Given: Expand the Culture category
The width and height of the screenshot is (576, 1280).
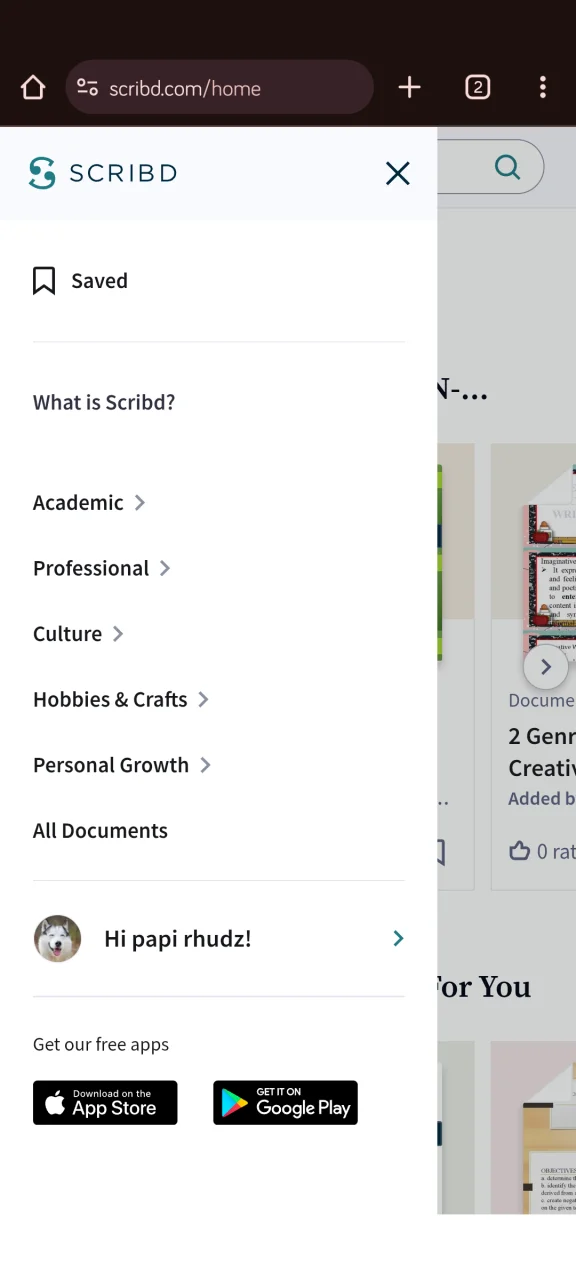Looking at the screenshot, I should click(78, 634).
